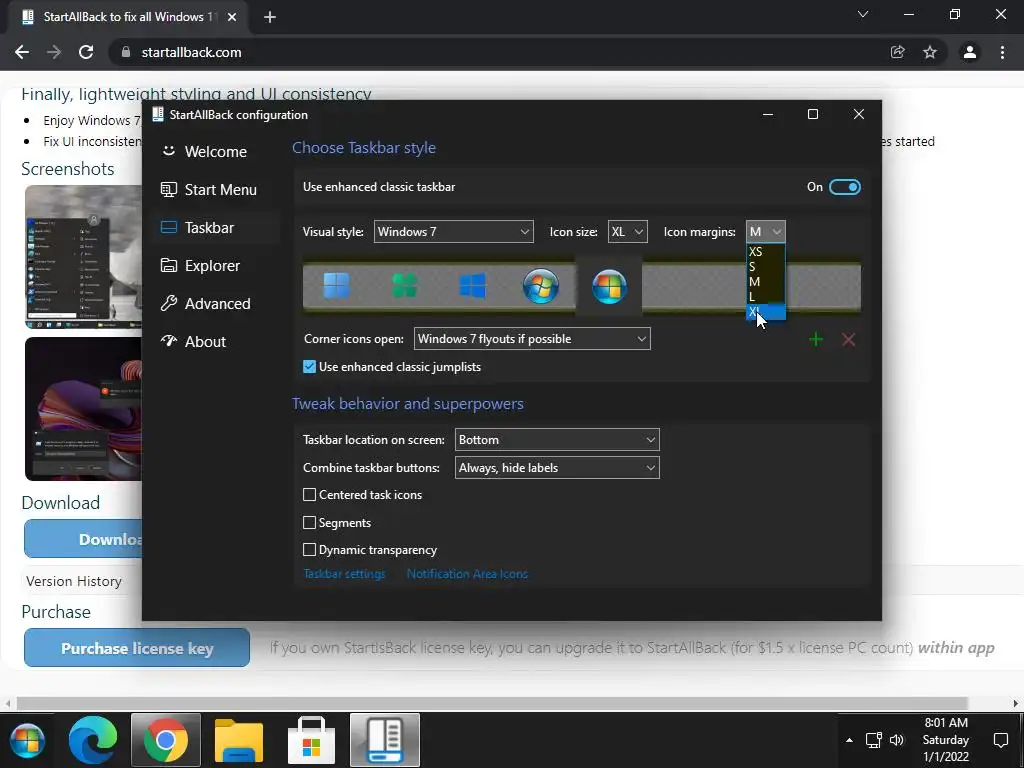Image resolution: width=1024 pixels, height=768 pixels.
Task: Open the Icon size dropdown
Action: [x=628, y=232]
